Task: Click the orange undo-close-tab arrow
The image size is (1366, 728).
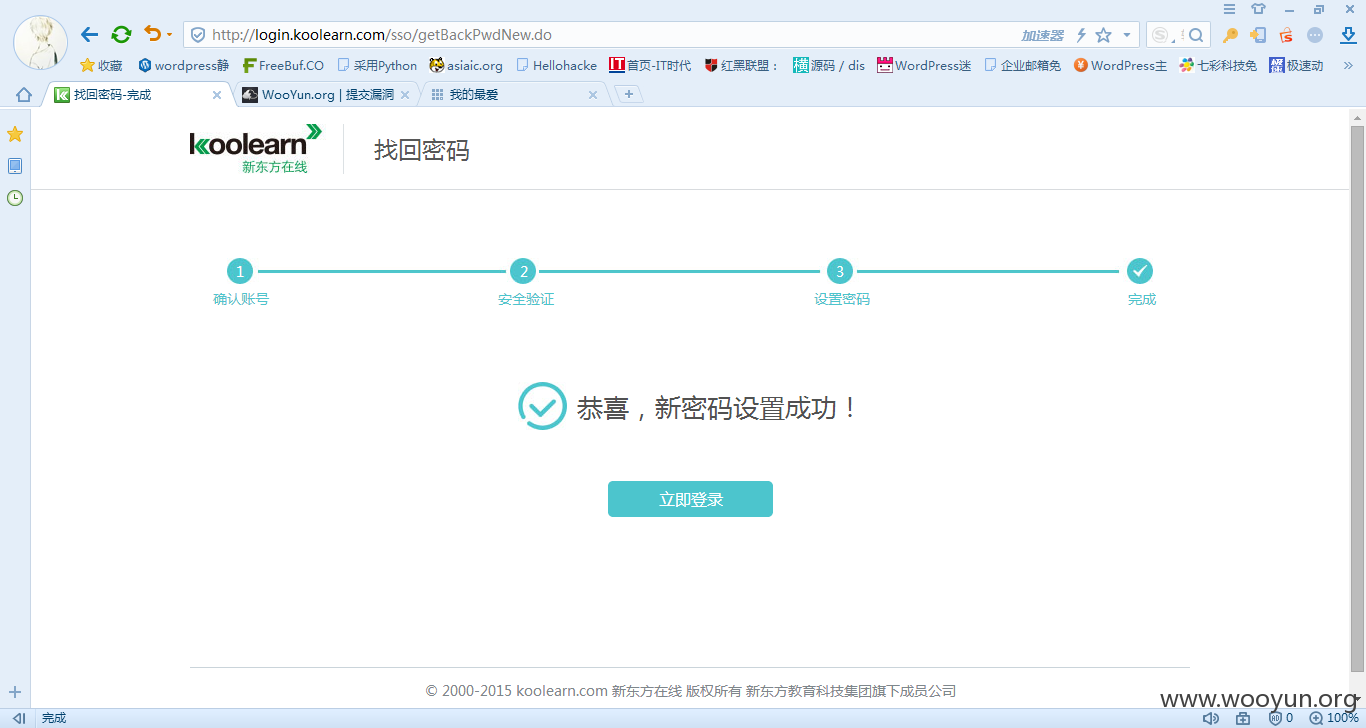Action: point(152,34)
